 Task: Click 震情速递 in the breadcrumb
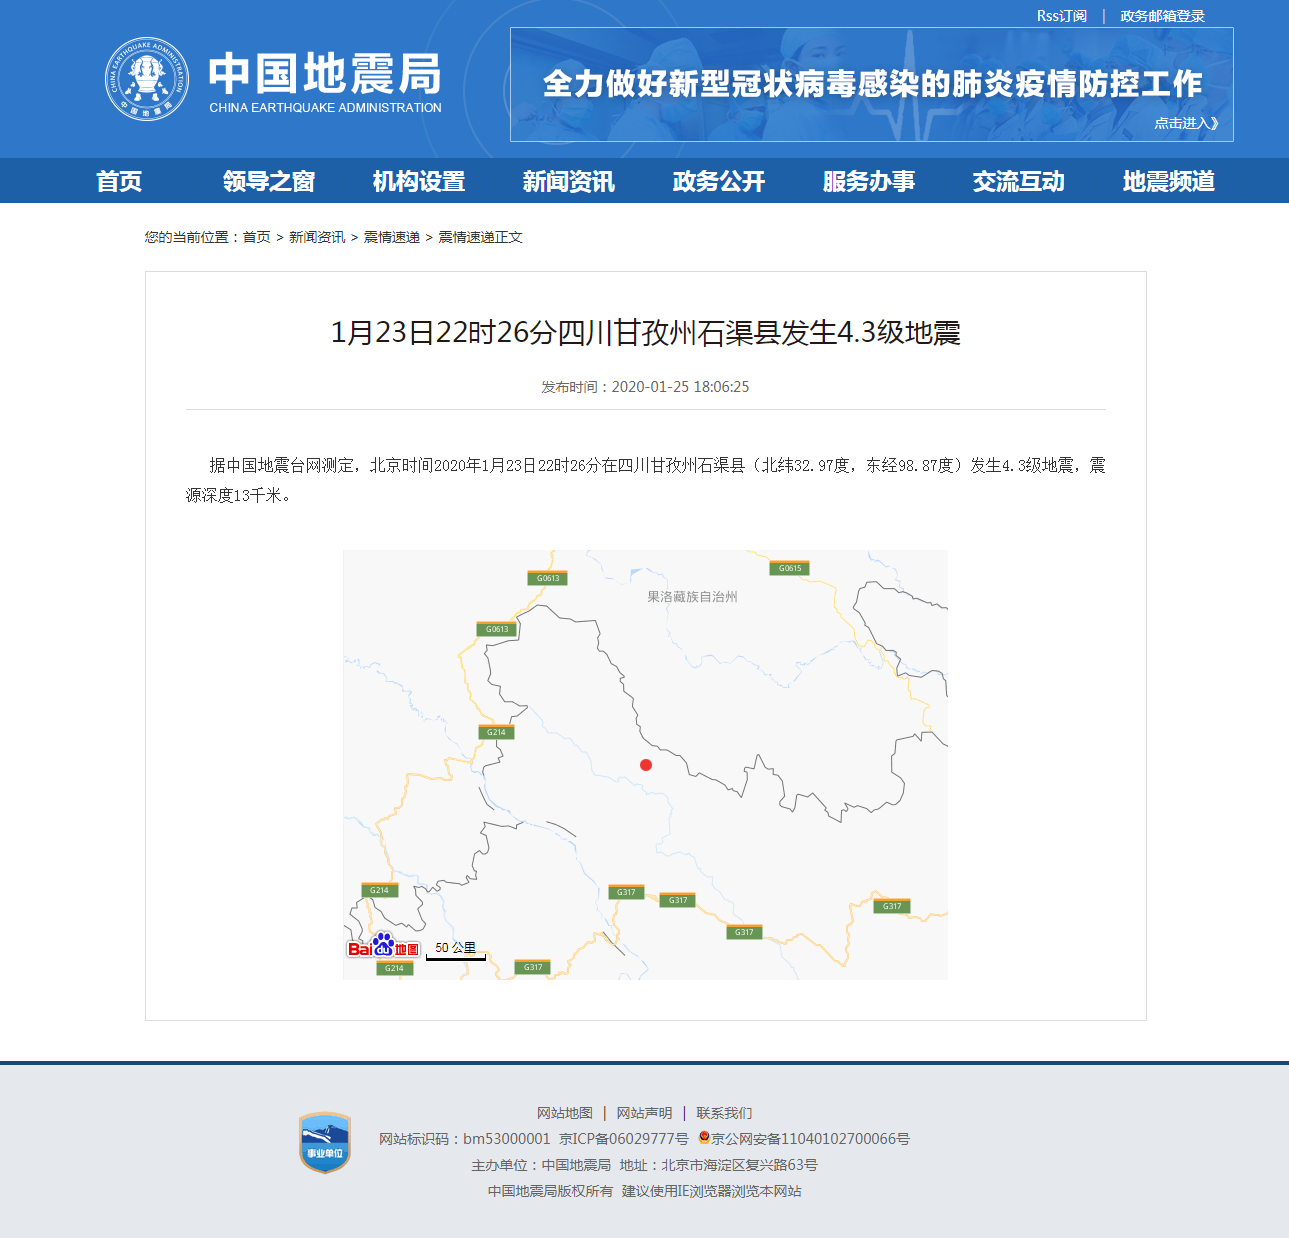[391, 237]
